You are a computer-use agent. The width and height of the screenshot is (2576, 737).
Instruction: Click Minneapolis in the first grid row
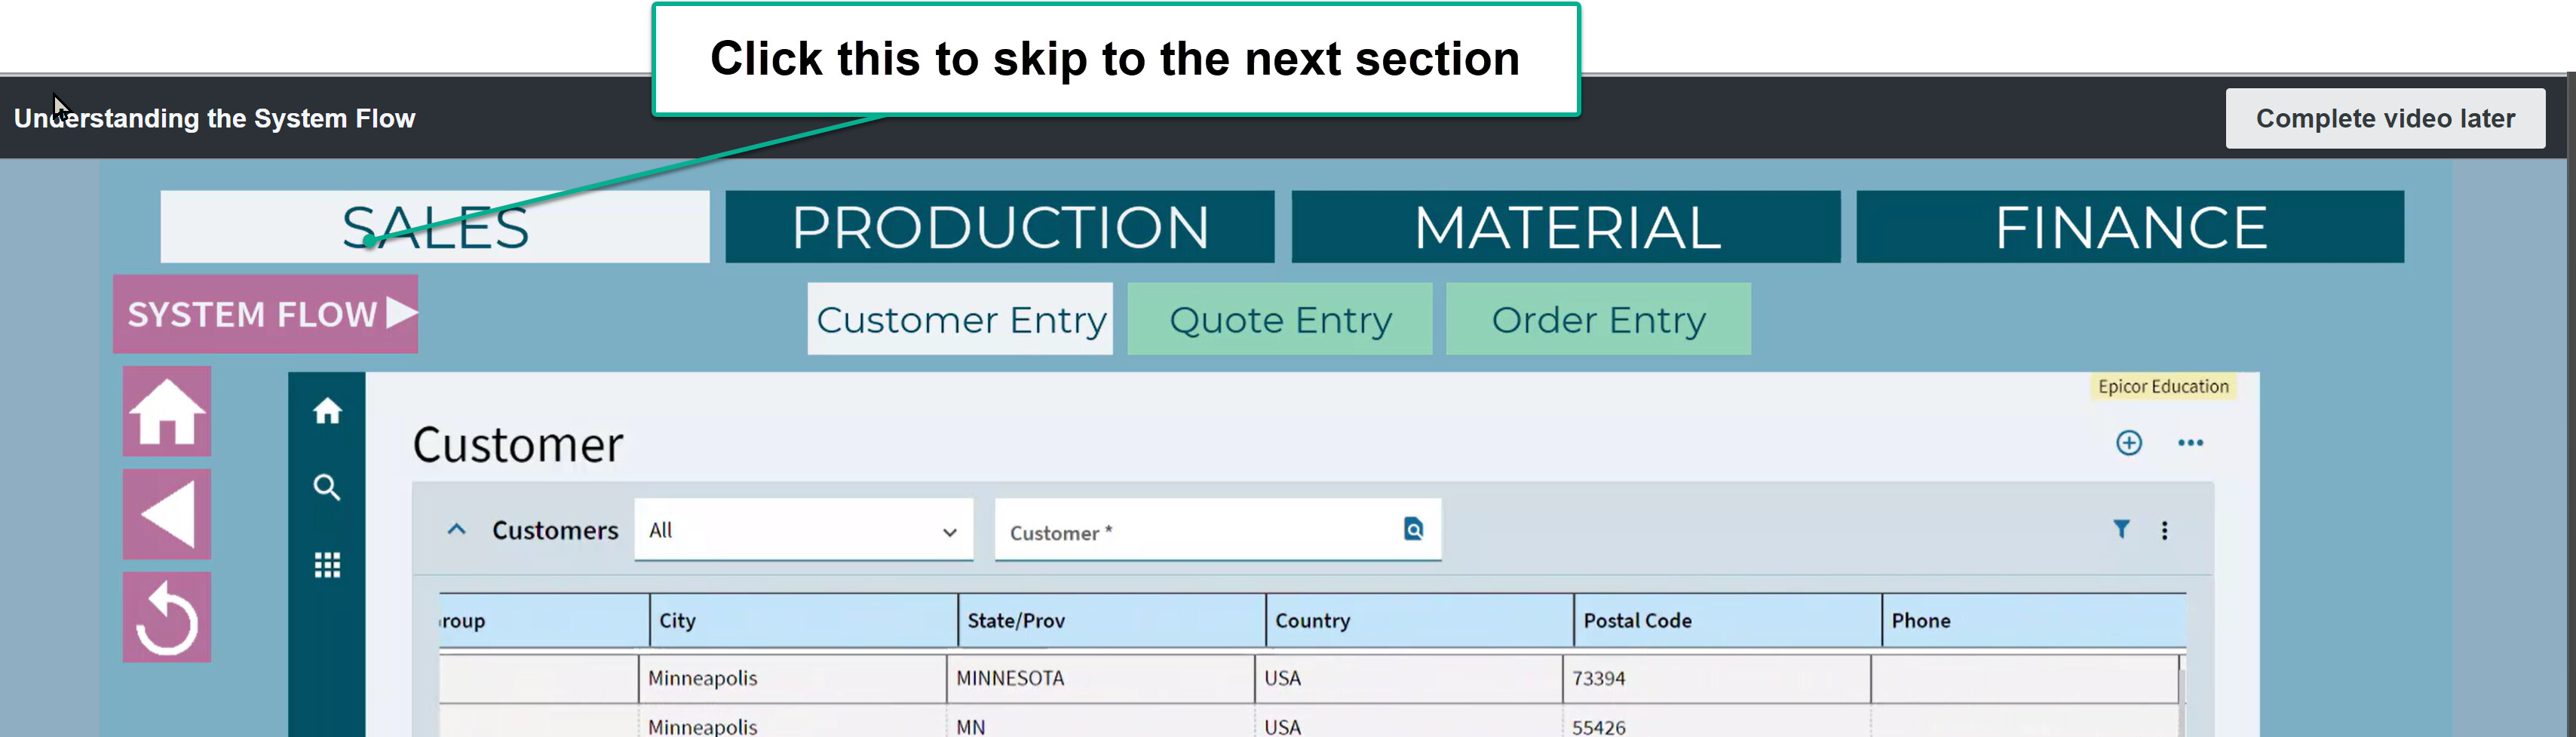(x=792, y=678)
